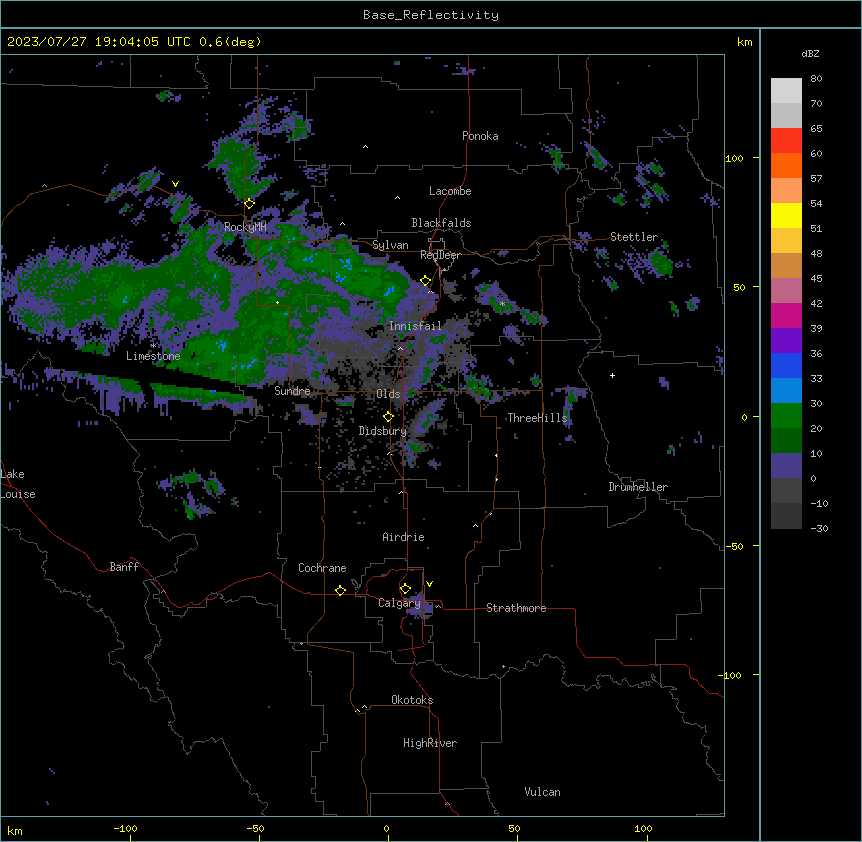Click the Limestone label

[153, 356]
